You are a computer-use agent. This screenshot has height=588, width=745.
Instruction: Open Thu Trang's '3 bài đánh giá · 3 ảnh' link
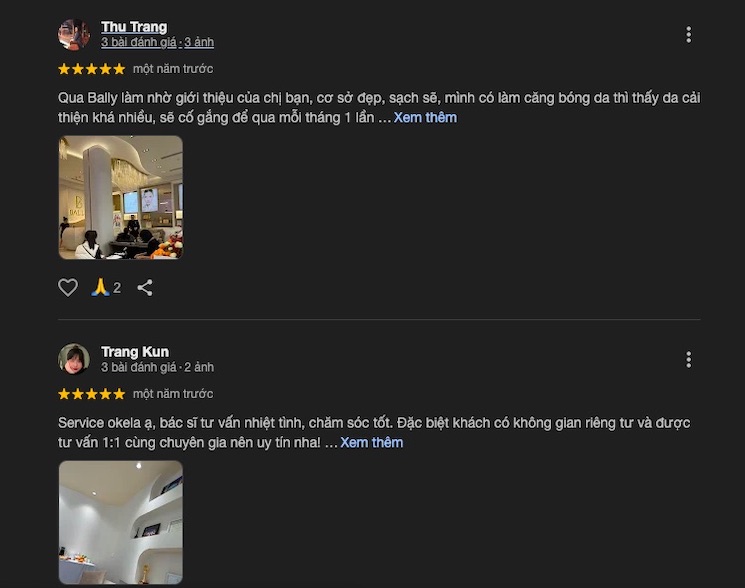(157, 42)
